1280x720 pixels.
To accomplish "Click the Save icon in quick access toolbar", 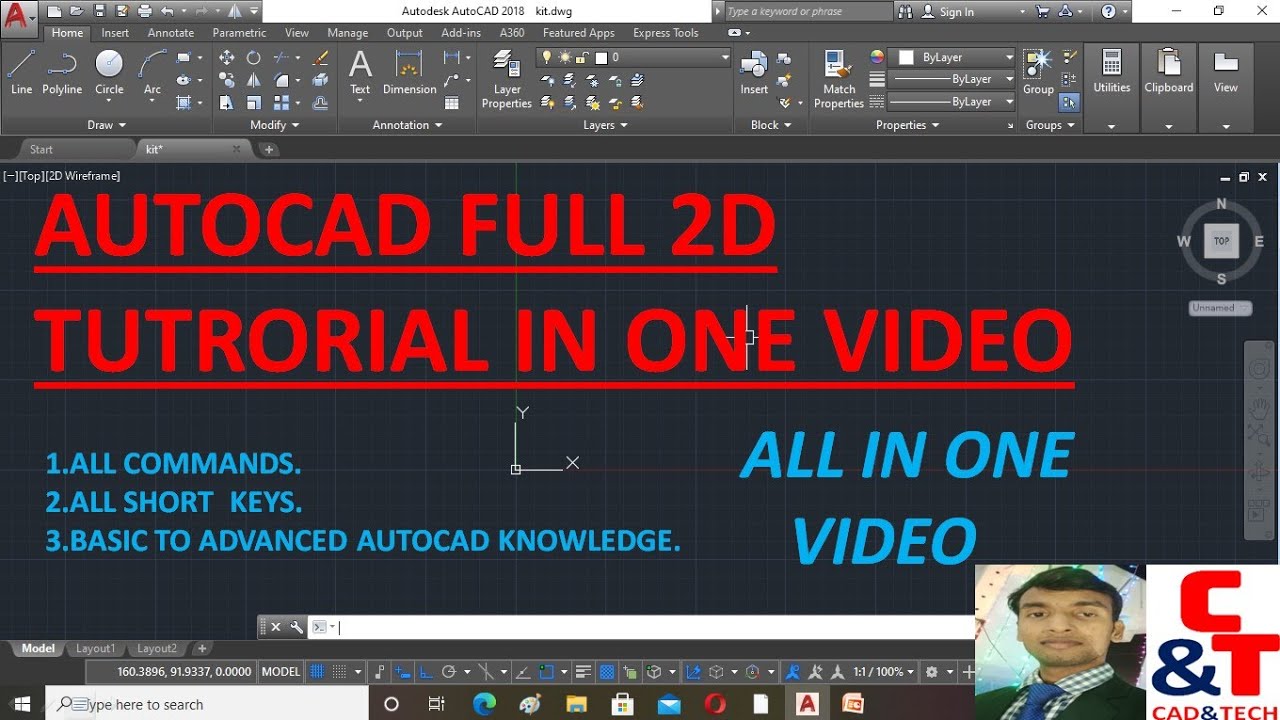I will [99, 12].
